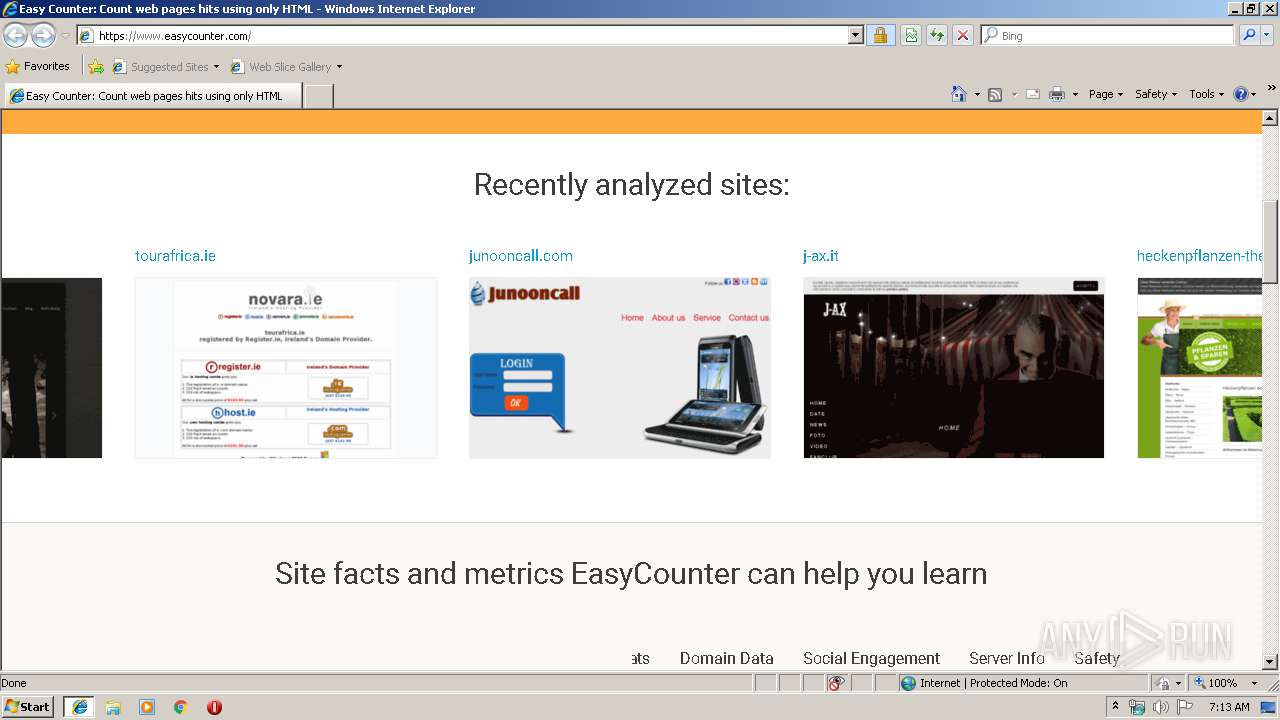Click the vertical scrollbar thumb

click(x=1271, y=241)
